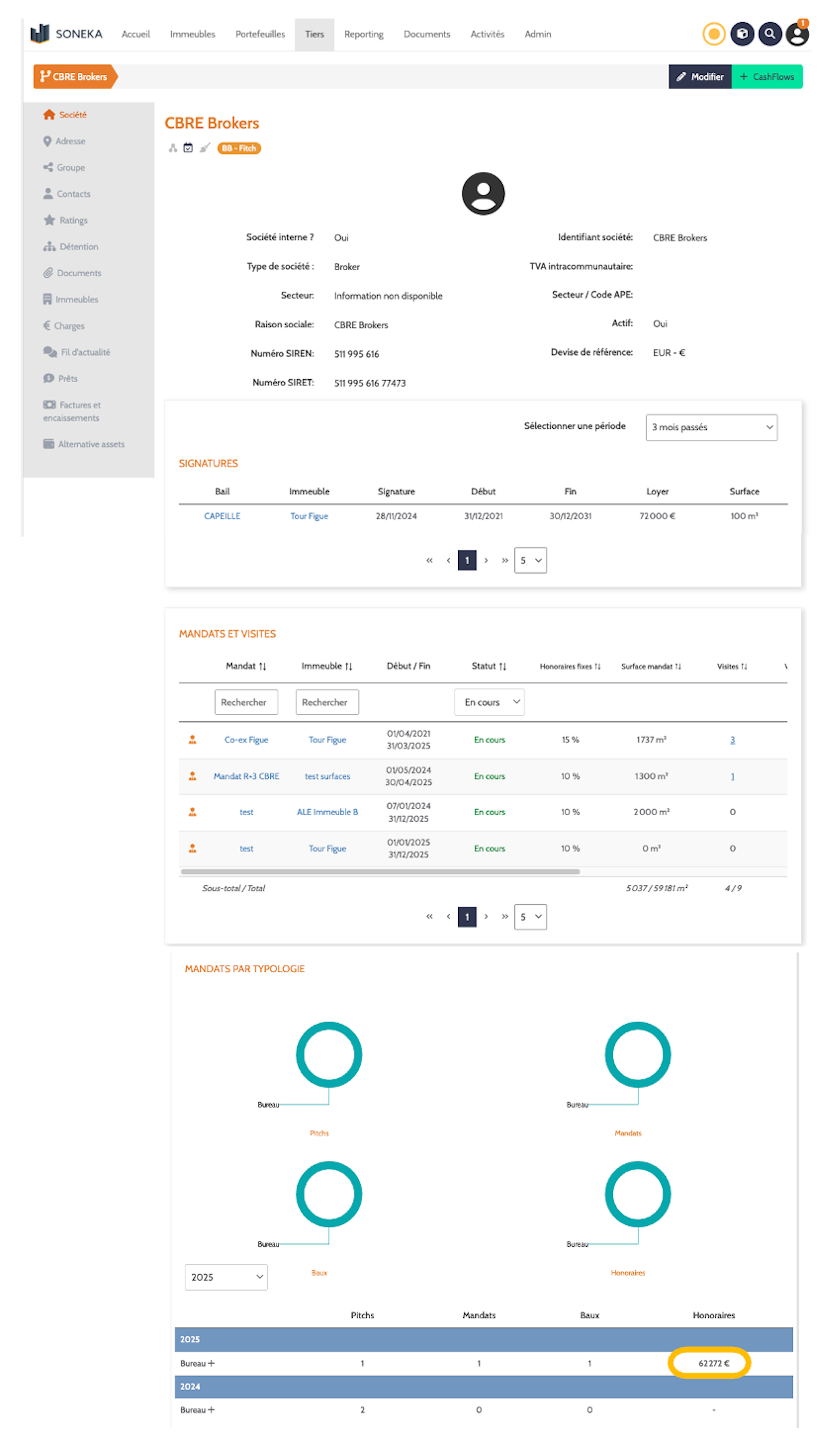Open Groupe in the sidebar
Screen dimensions: 833x1440
pos(64,168)
